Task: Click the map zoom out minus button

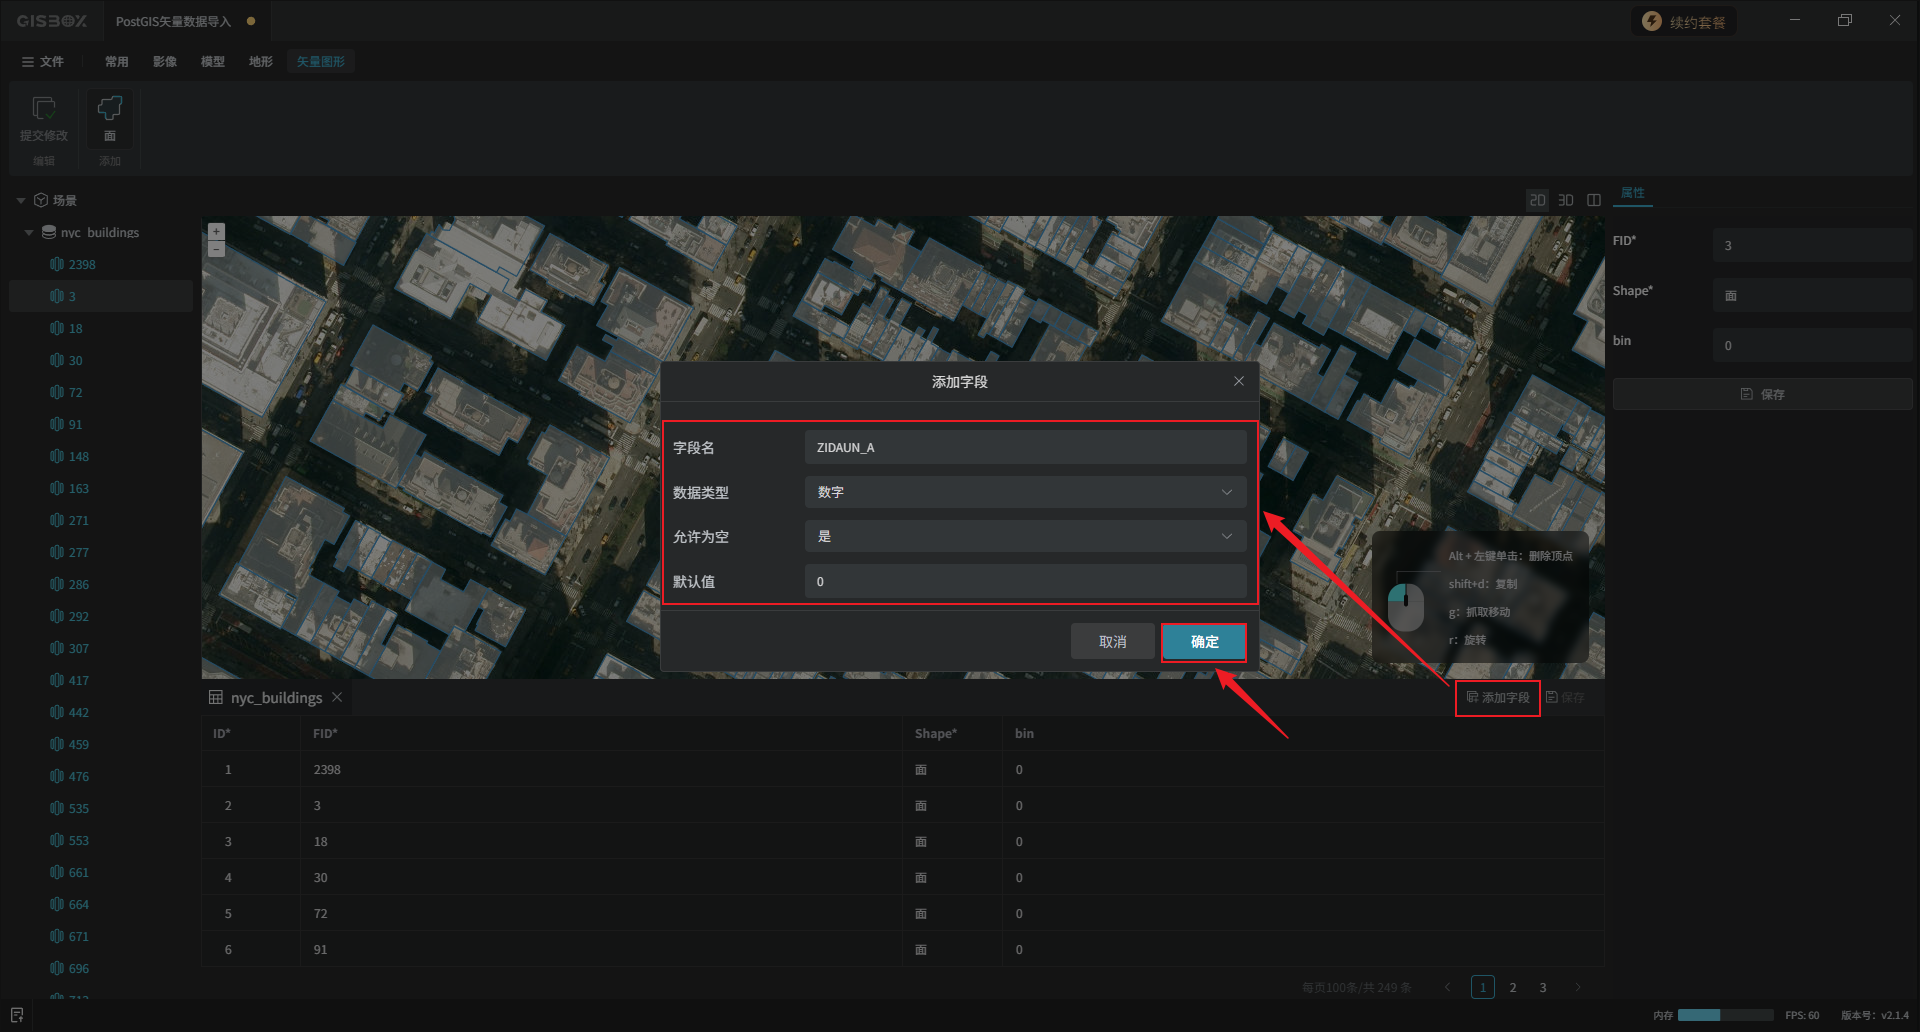Action: (x=216, y=249)
